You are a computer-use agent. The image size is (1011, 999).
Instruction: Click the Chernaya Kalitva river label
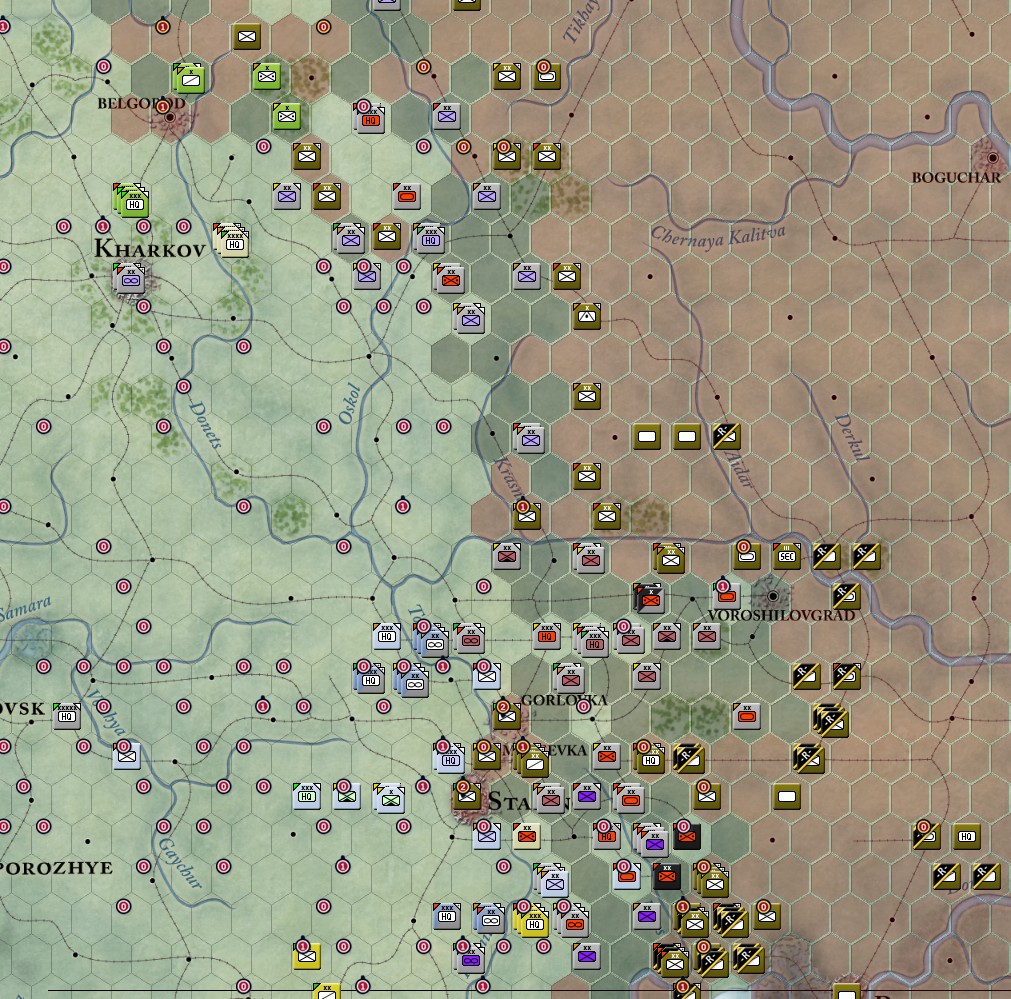718,236
